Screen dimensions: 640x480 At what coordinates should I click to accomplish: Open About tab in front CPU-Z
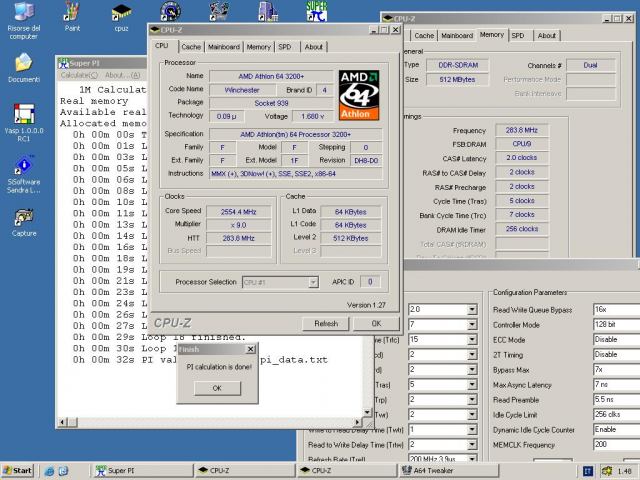coord(313,47)
